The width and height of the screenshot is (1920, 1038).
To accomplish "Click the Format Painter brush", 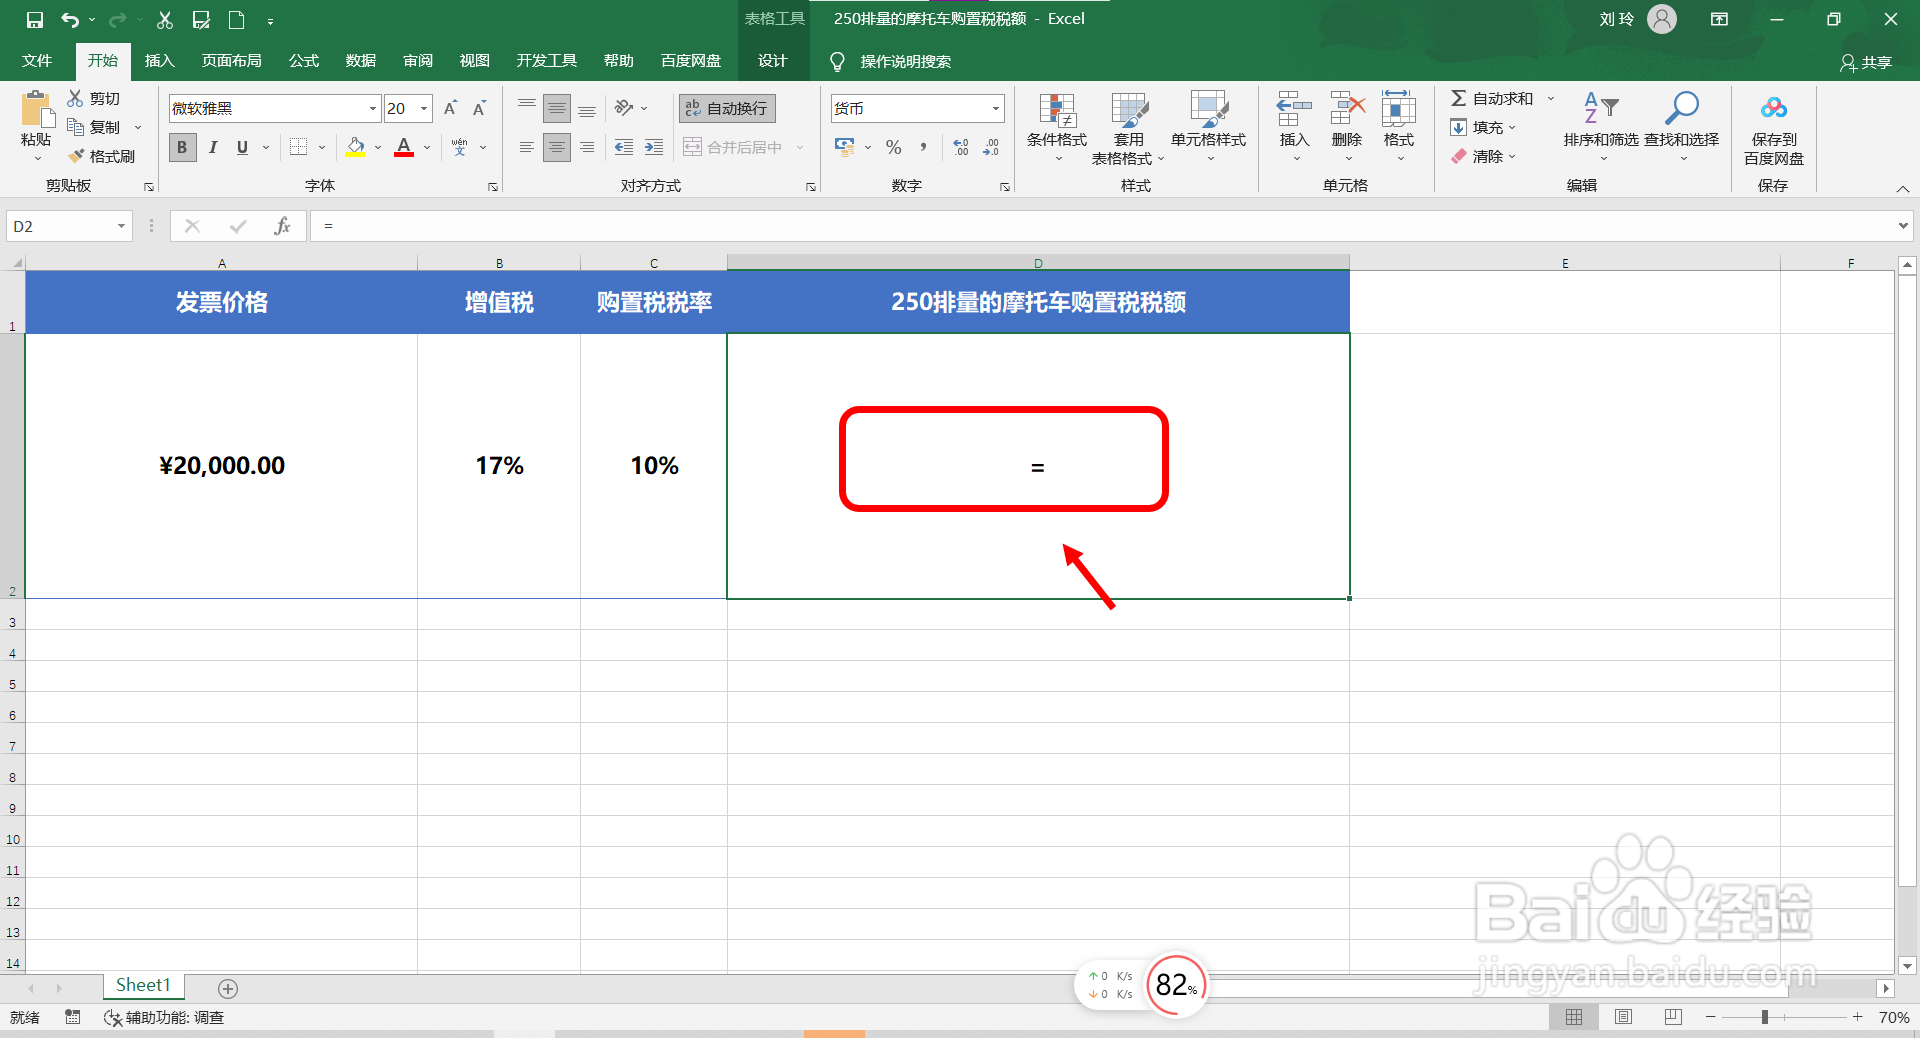I will tap(101, 156).
